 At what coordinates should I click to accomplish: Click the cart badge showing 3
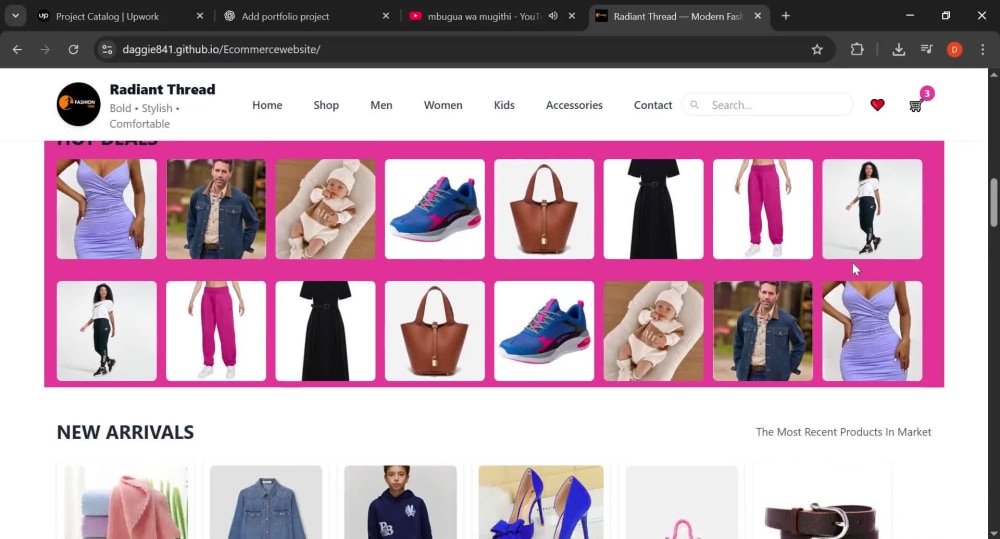(927, 93)
